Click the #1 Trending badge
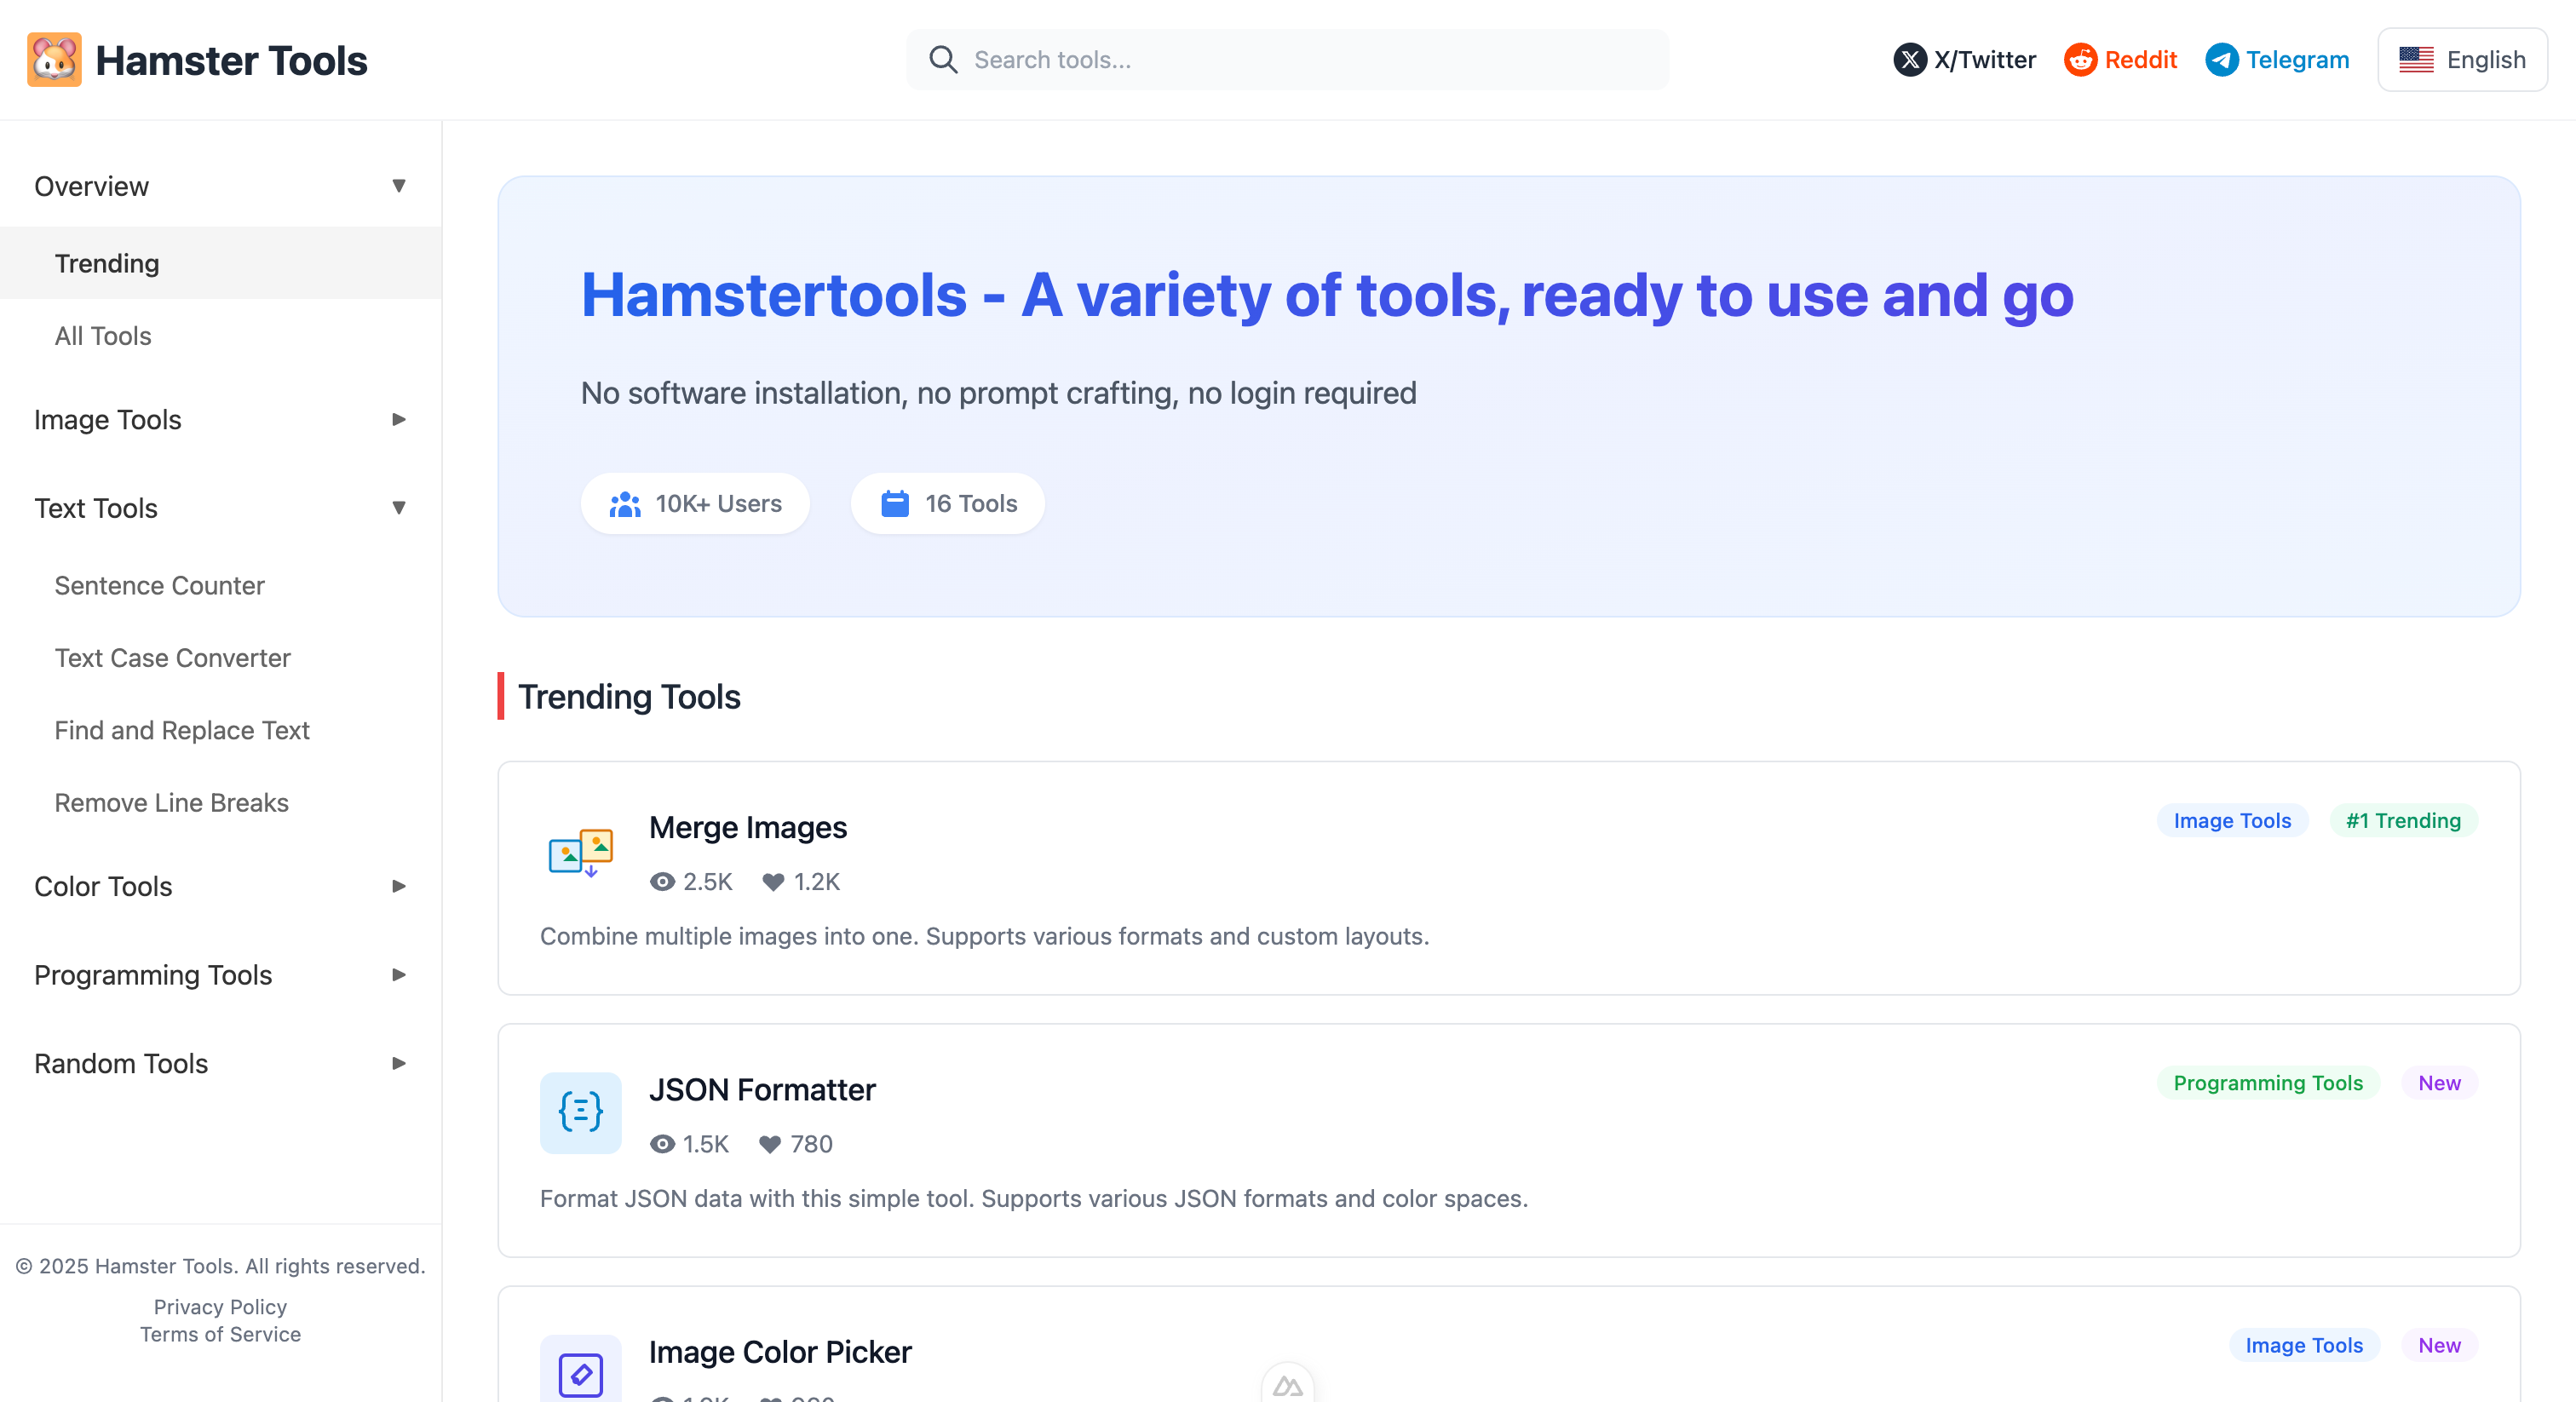This screenshot has height=1402, width=2576. pyautogui.click(x=2403, y=821)
